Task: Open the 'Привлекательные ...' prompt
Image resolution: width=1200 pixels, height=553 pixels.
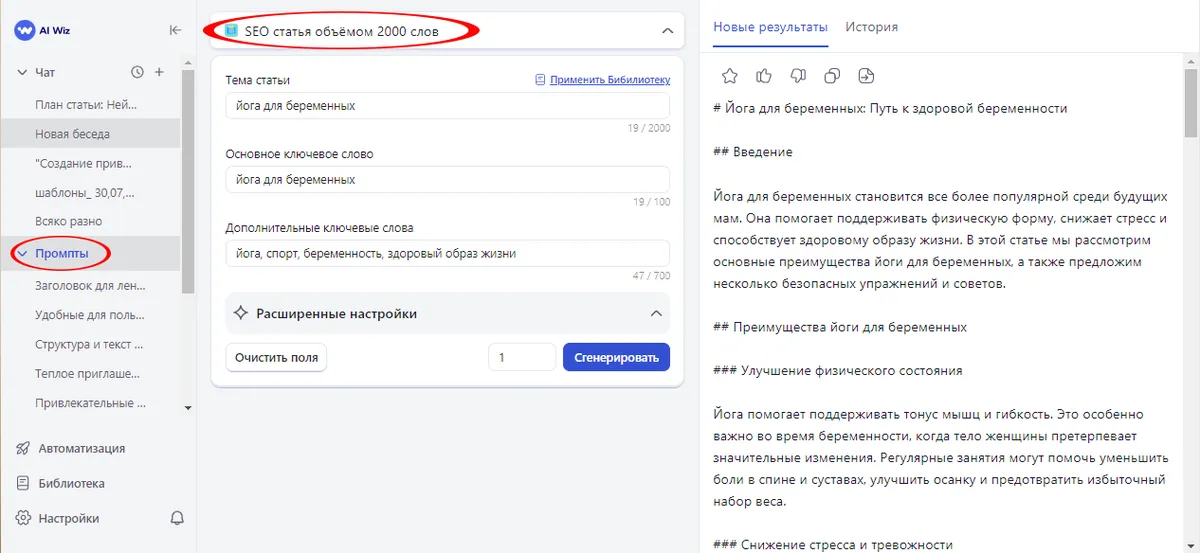Action: (x=90, y=403)
